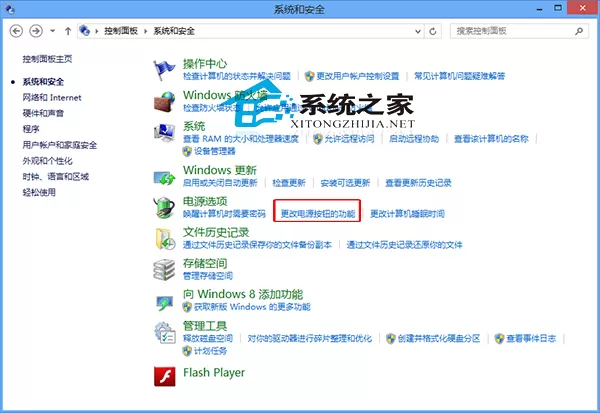
Task: Expand the address bar history dropdown
Action: pos(418,31)
